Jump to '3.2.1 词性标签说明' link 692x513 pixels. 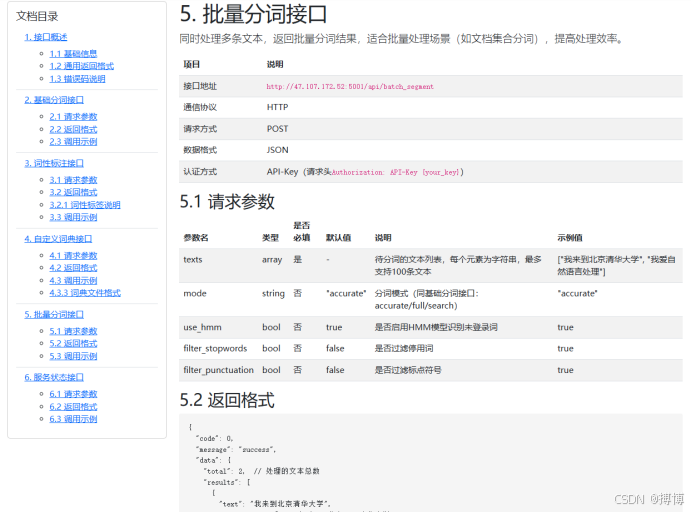click(x=85, y=205)
